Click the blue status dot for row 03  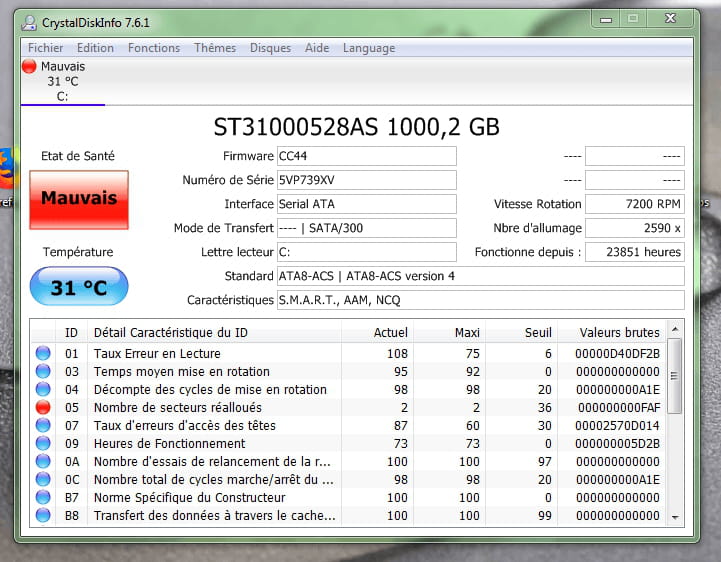[x=43, y=371]
